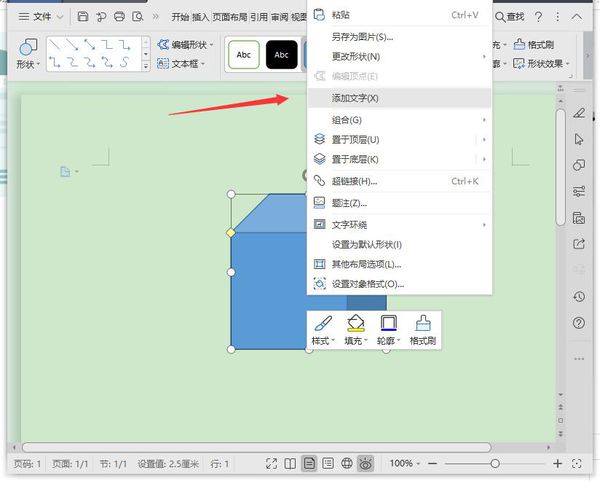
Task: Choose 设置对象格式(O)
Action: (x=399, y=284)
